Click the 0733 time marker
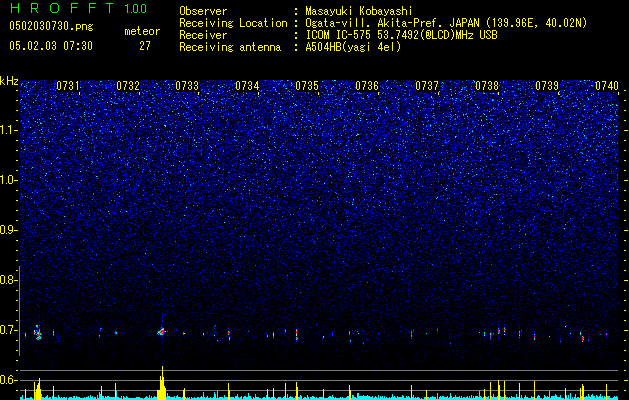Image resolution: width=629 pixels, height=400 pixels. coord(187,86)
